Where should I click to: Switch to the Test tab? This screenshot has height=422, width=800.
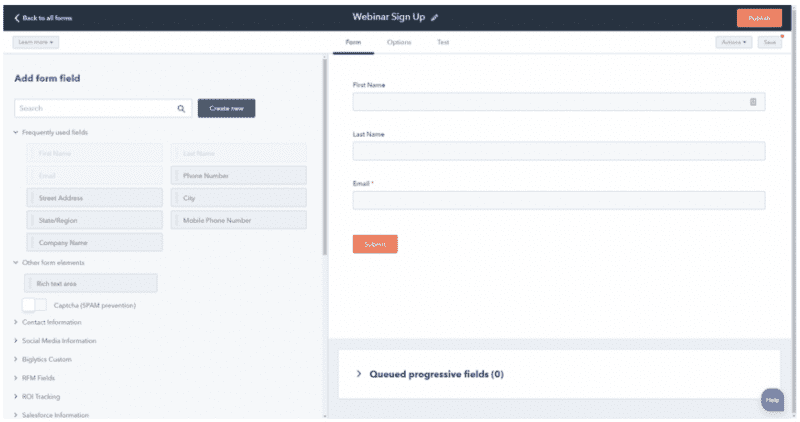(443, 42)
